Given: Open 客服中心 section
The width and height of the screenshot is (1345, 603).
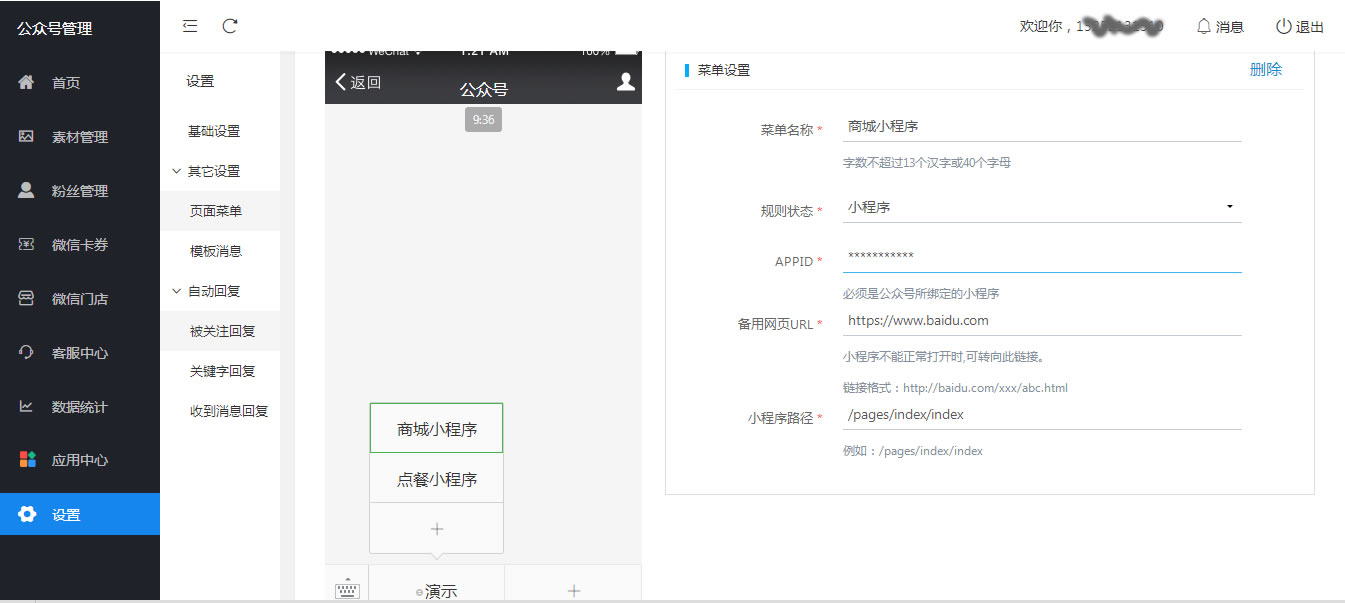Looking at the screenshot, I should (x=80, y=353).
